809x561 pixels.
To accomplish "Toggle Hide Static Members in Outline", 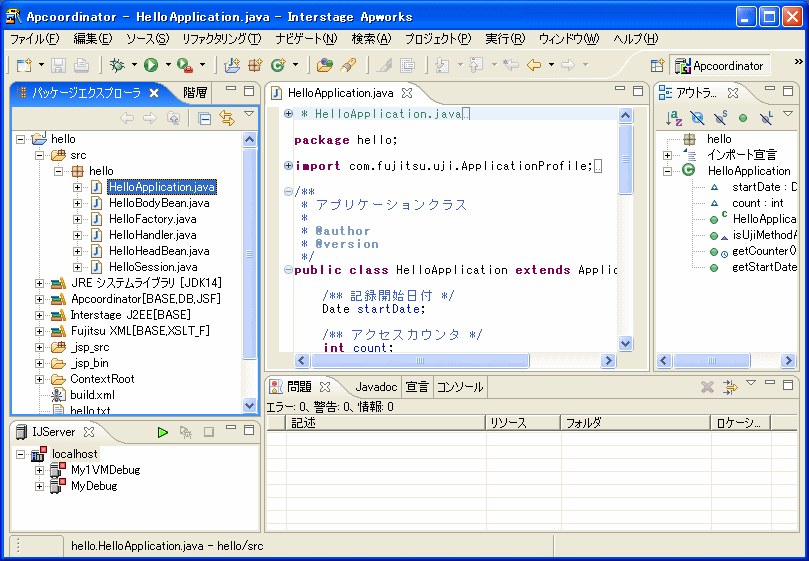I will click(x=720, y=118).
